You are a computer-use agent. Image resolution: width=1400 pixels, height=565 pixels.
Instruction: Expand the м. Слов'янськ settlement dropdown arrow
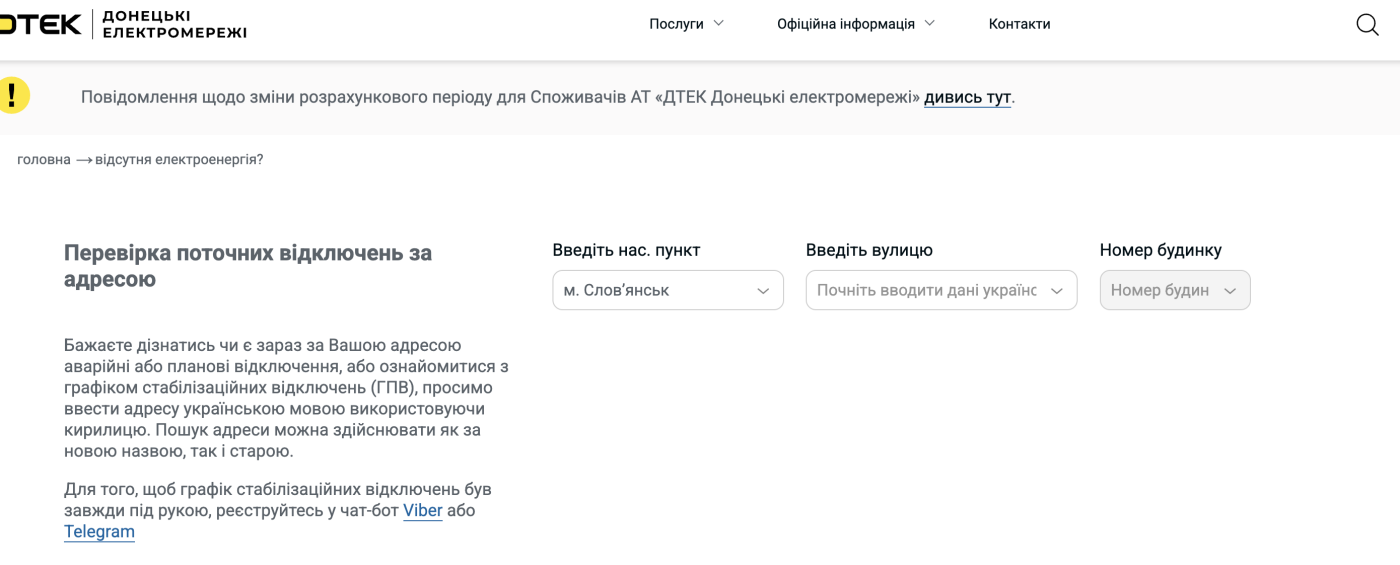coord(763,291)
